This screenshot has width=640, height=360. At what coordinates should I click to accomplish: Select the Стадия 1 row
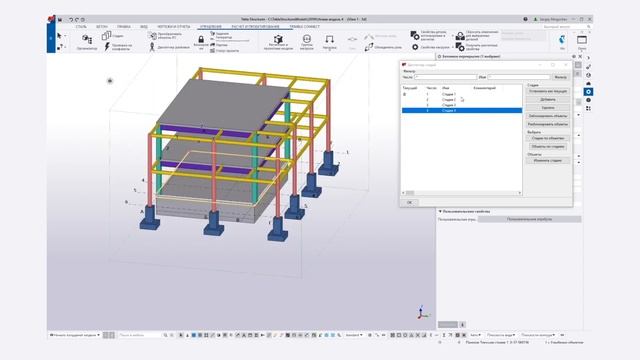click(x=462, y=94)
